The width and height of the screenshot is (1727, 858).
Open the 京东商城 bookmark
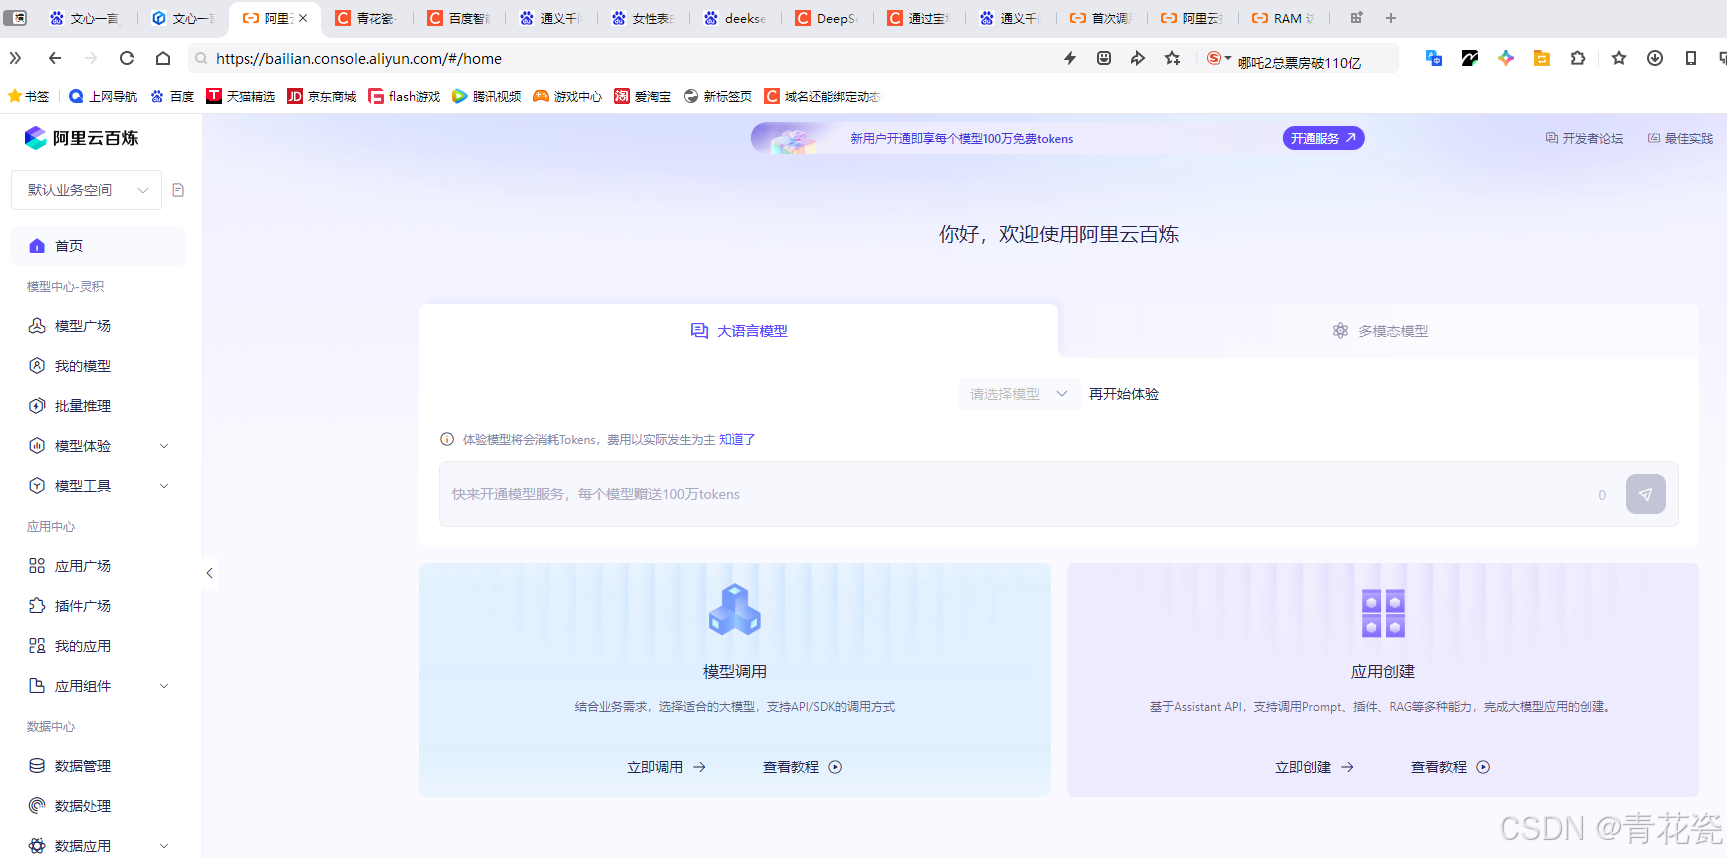(322, 96)
